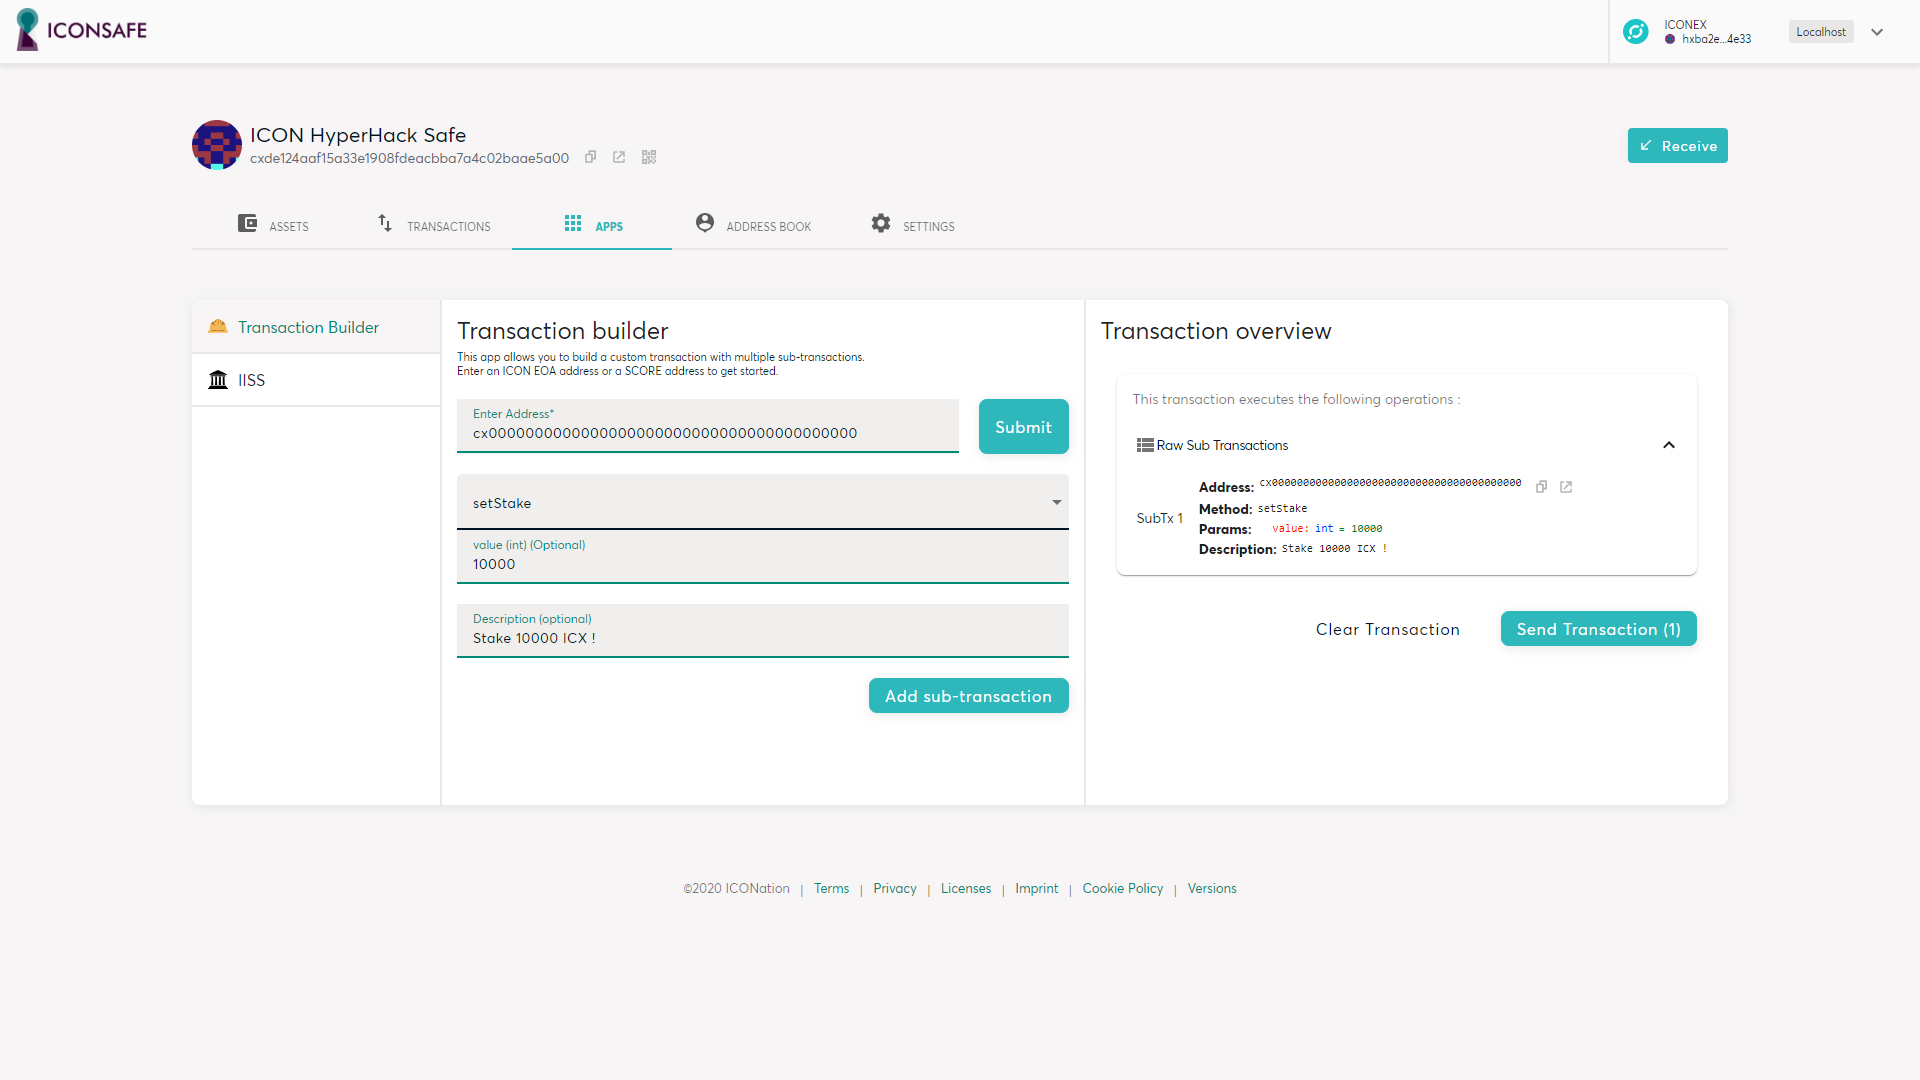The image size is (1920, 1080).
Task: Expand the wallet network dropdown chevron
Action: tap(1877, 32)
